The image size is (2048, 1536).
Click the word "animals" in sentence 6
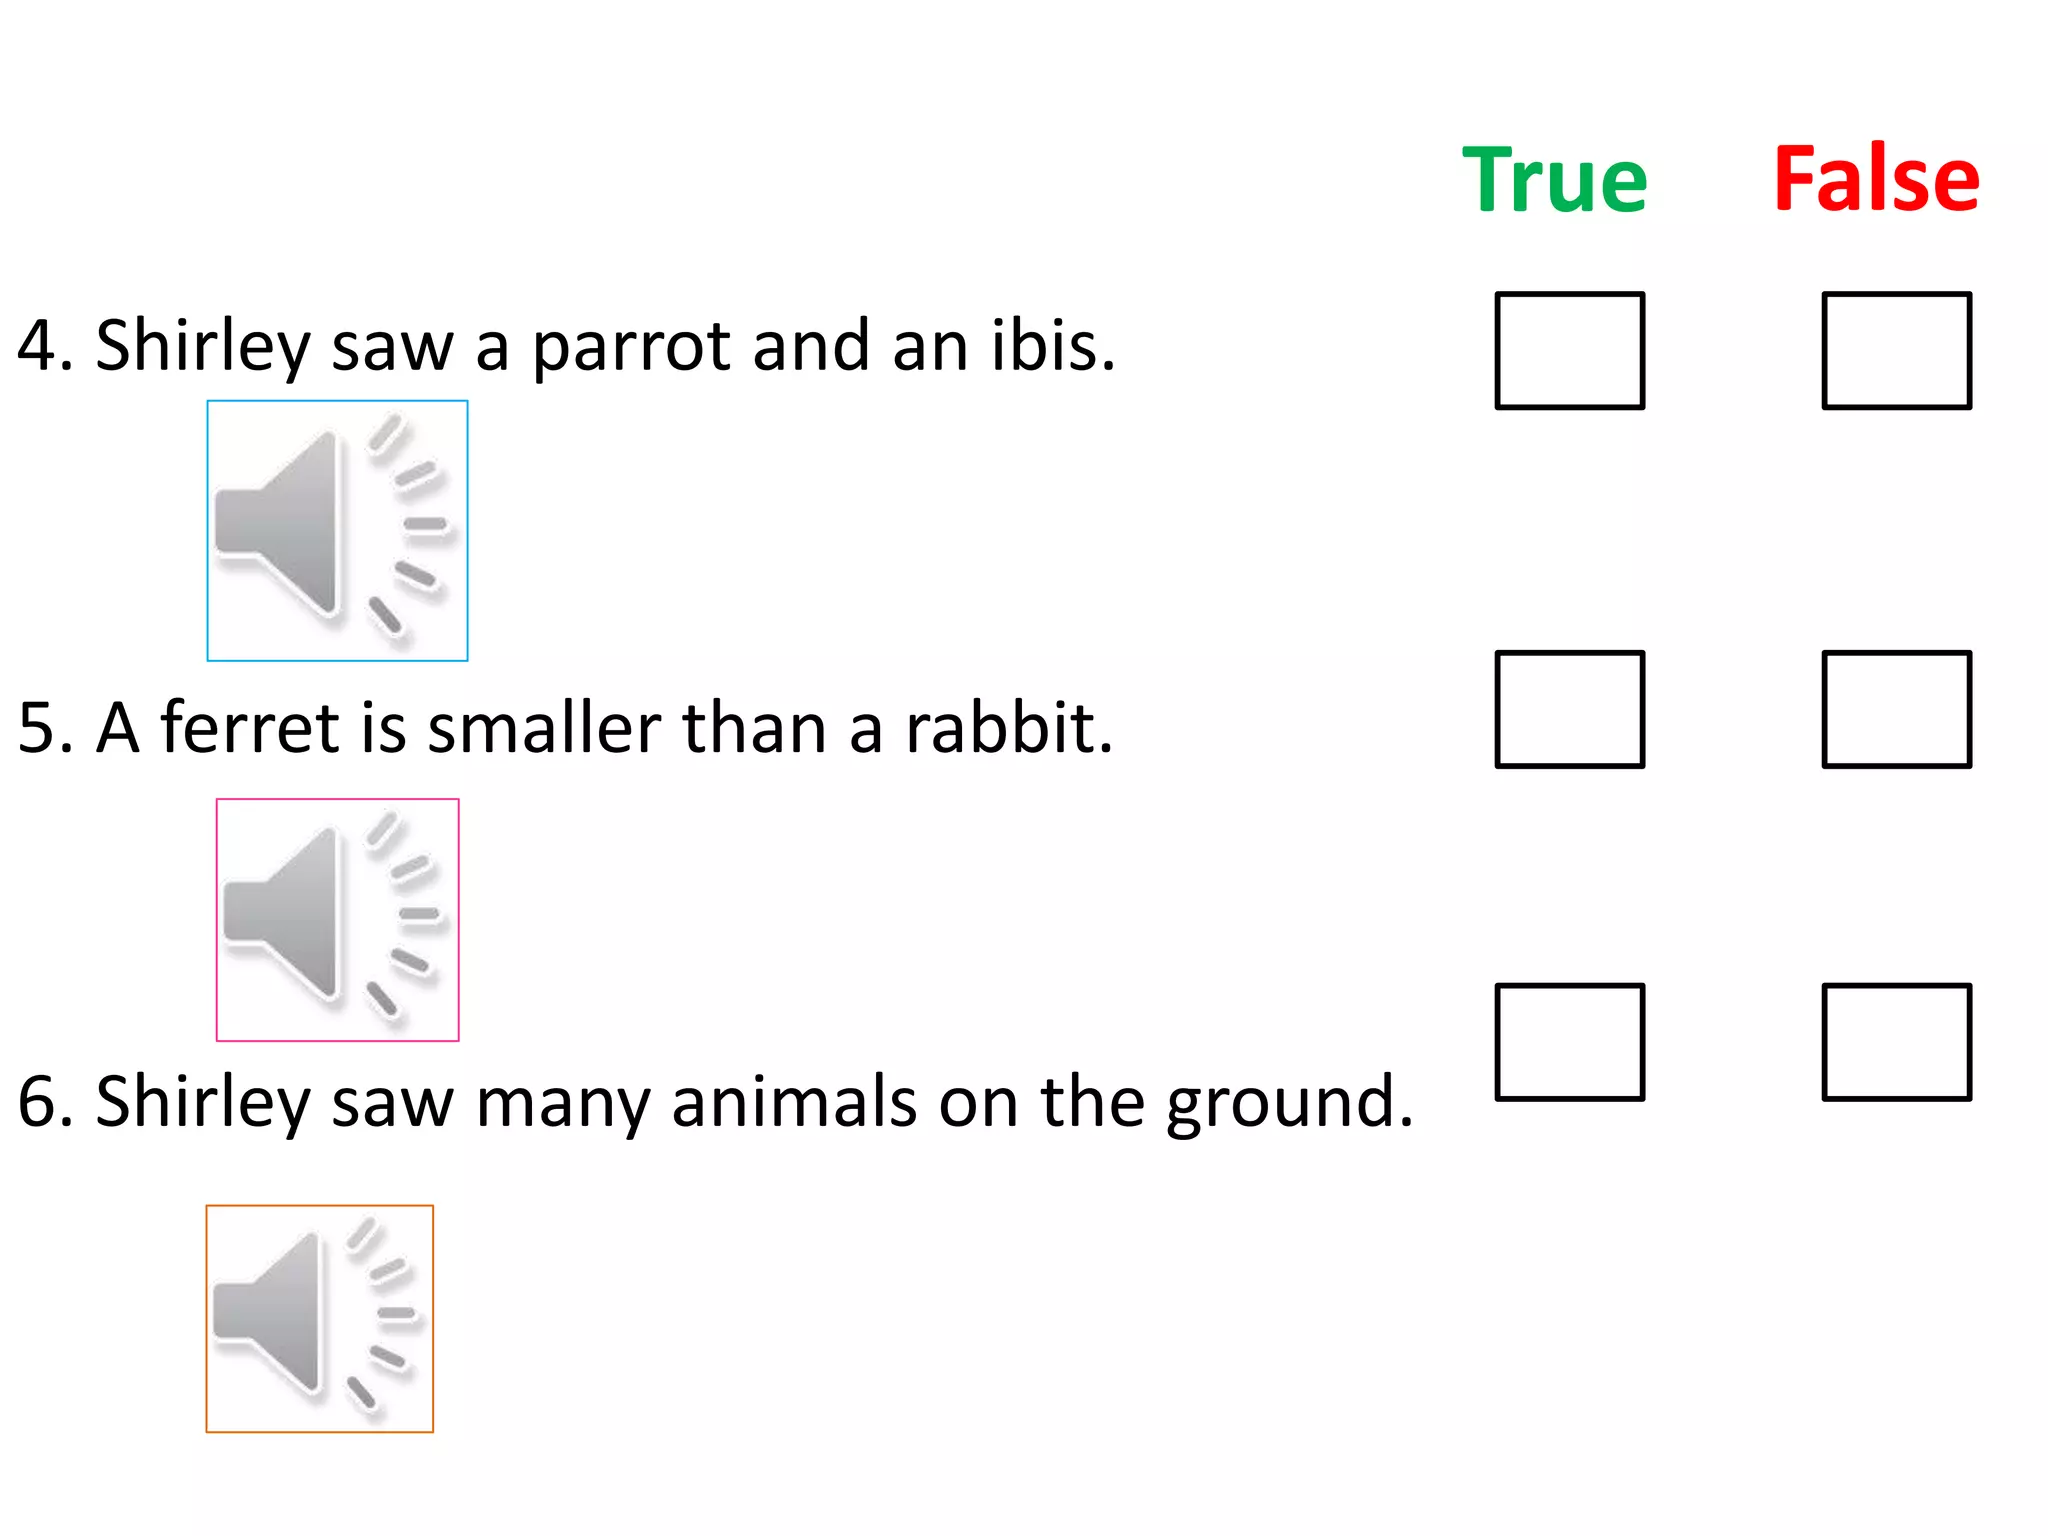pos(794,1102)
